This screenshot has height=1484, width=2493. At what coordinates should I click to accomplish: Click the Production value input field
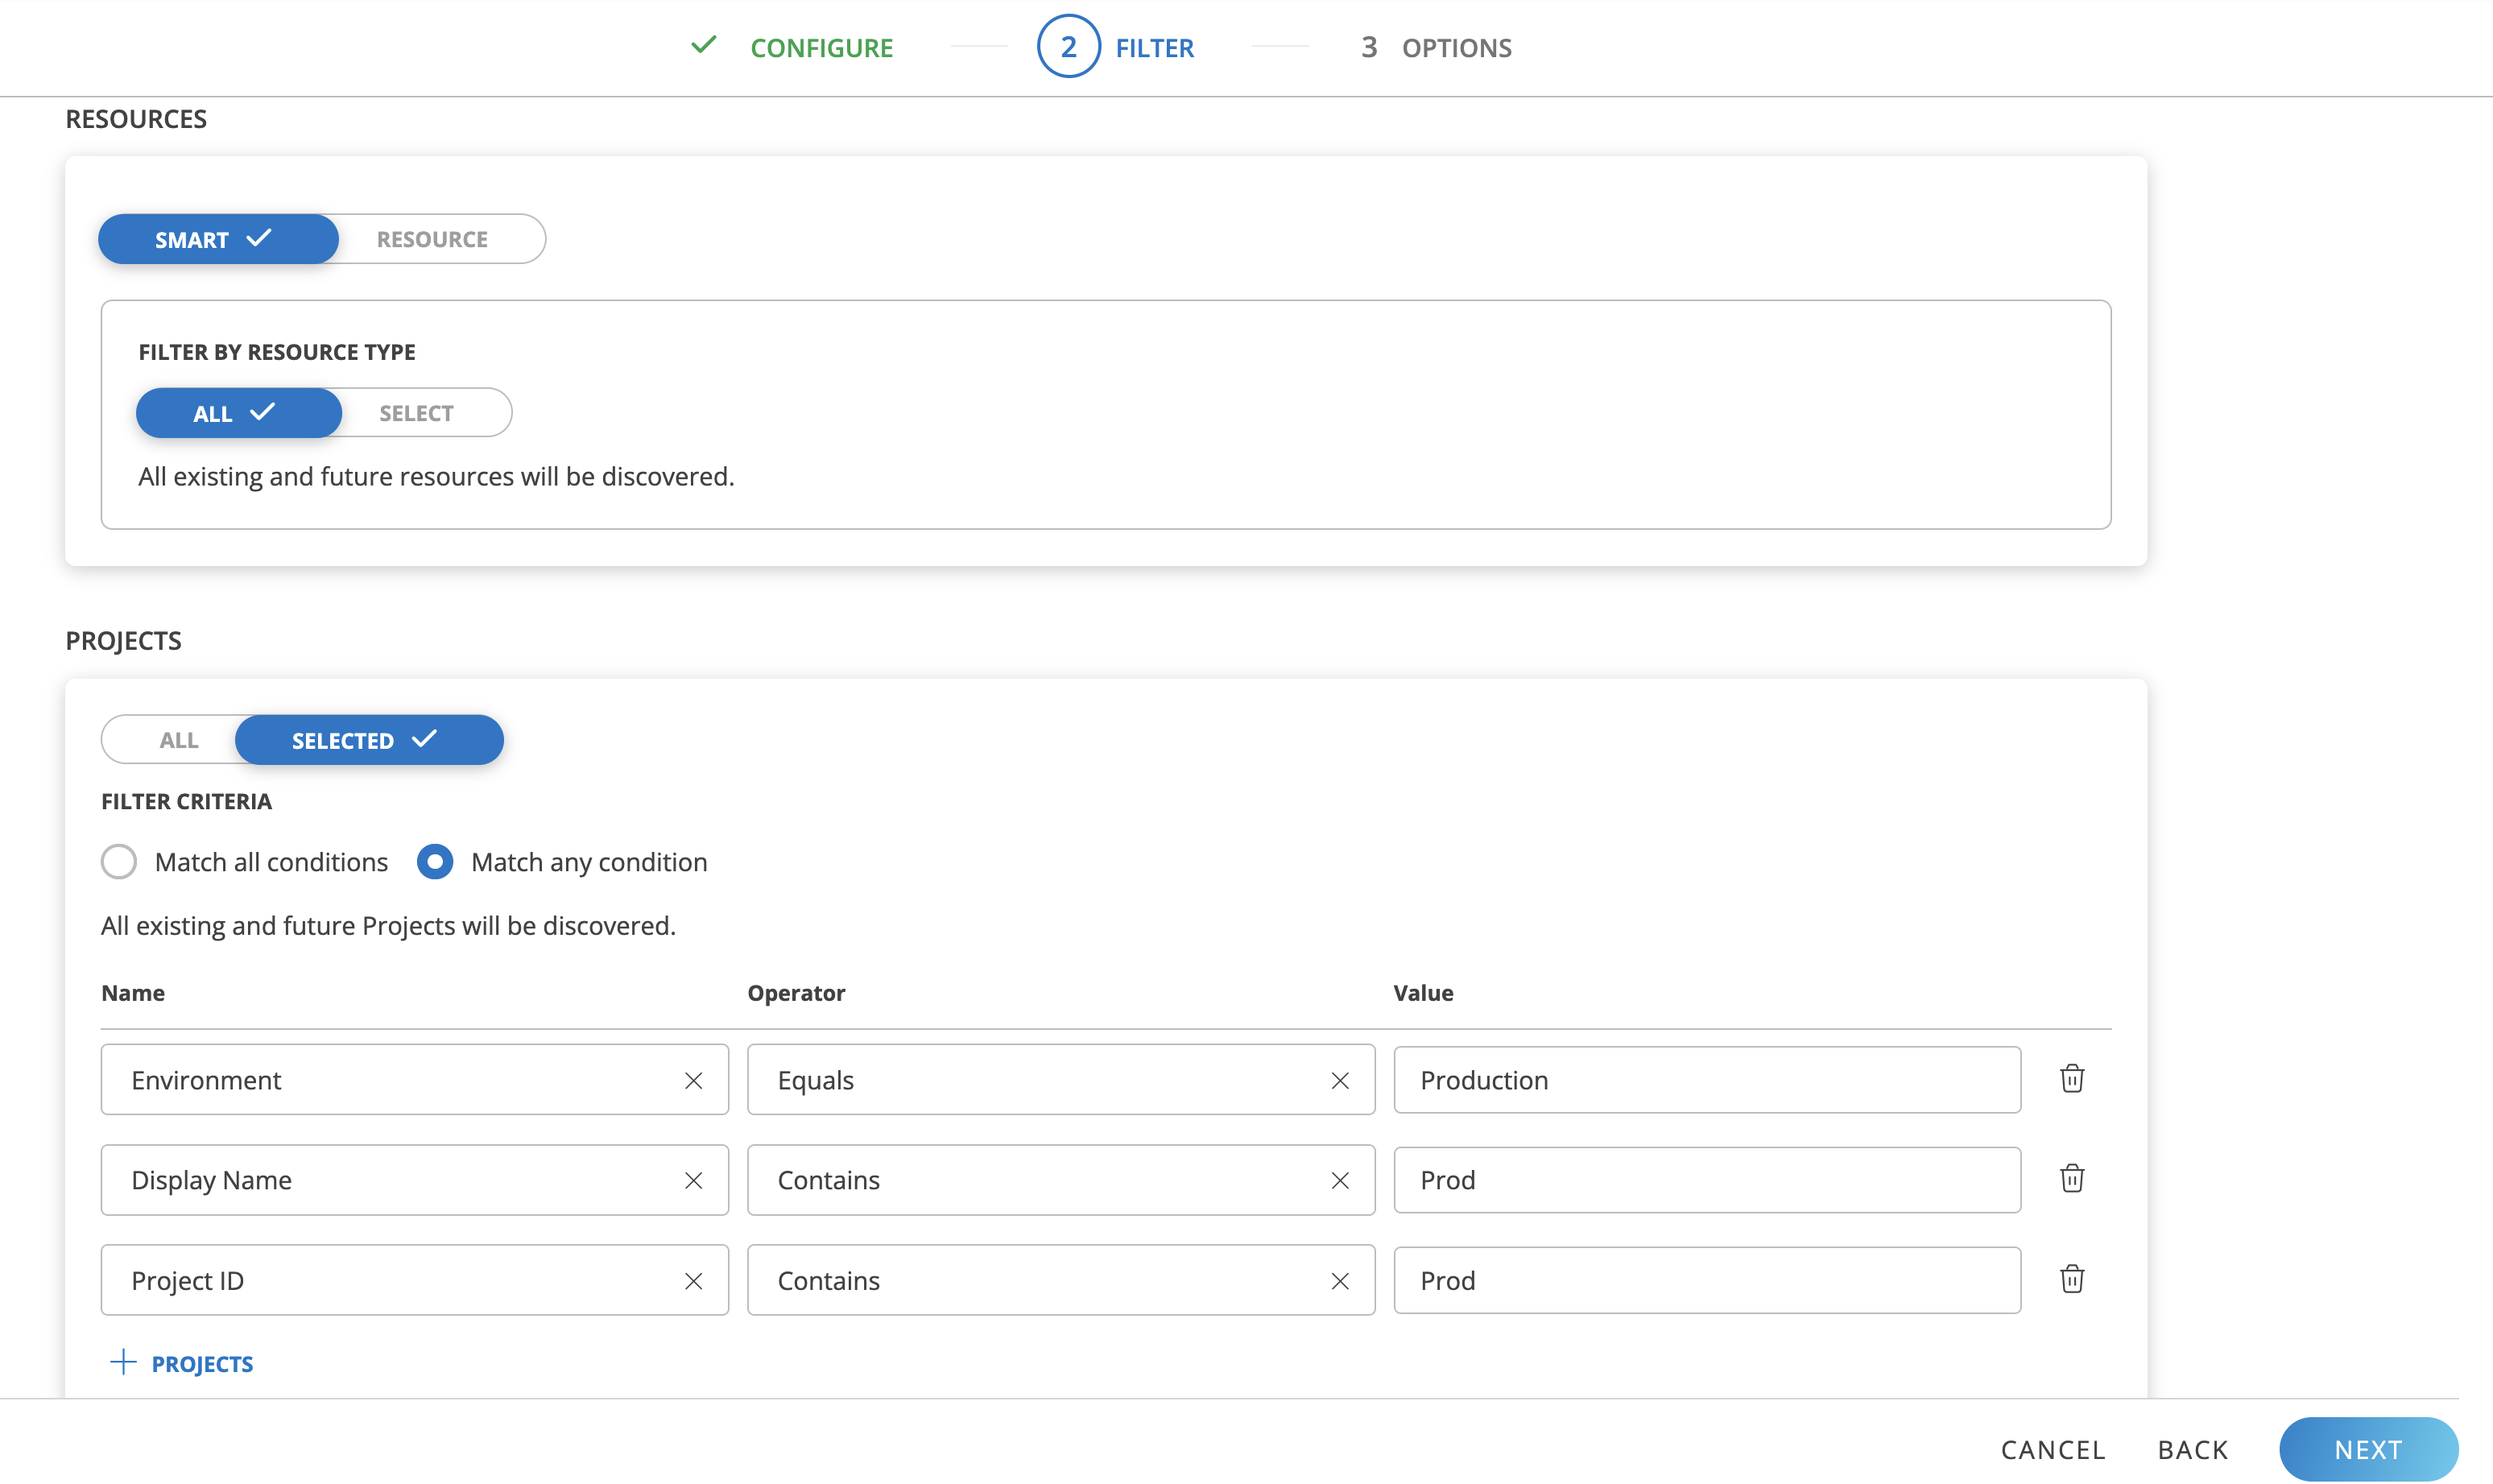tap(1706, 1080)
